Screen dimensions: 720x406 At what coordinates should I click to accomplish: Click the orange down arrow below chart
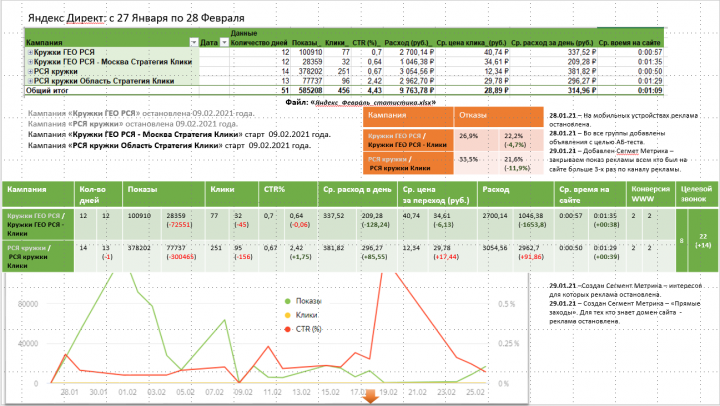tap(371, 396)
